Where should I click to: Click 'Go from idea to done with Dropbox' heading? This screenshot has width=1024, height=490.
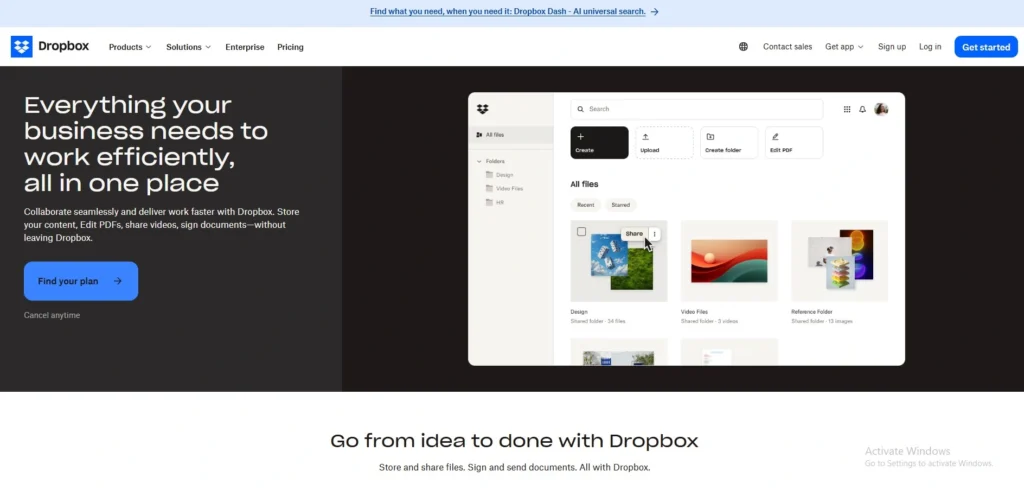pyautogui.click(x=514, y=441)
